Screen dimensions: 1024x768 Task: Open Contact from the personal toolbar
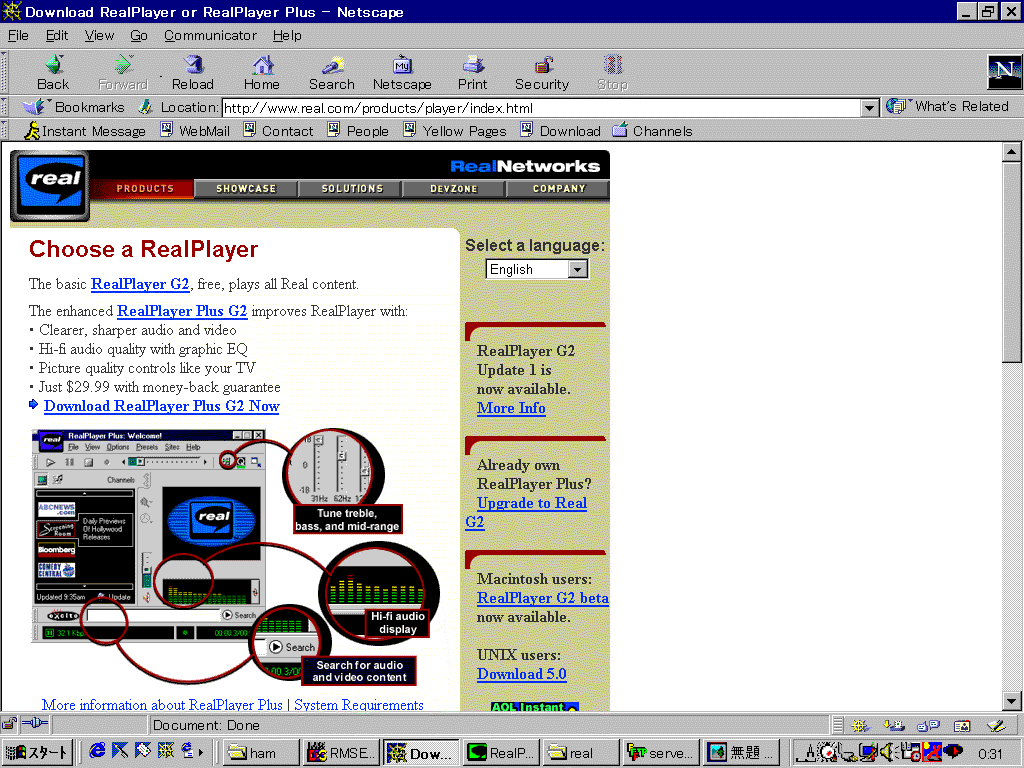tap(278, 131)
